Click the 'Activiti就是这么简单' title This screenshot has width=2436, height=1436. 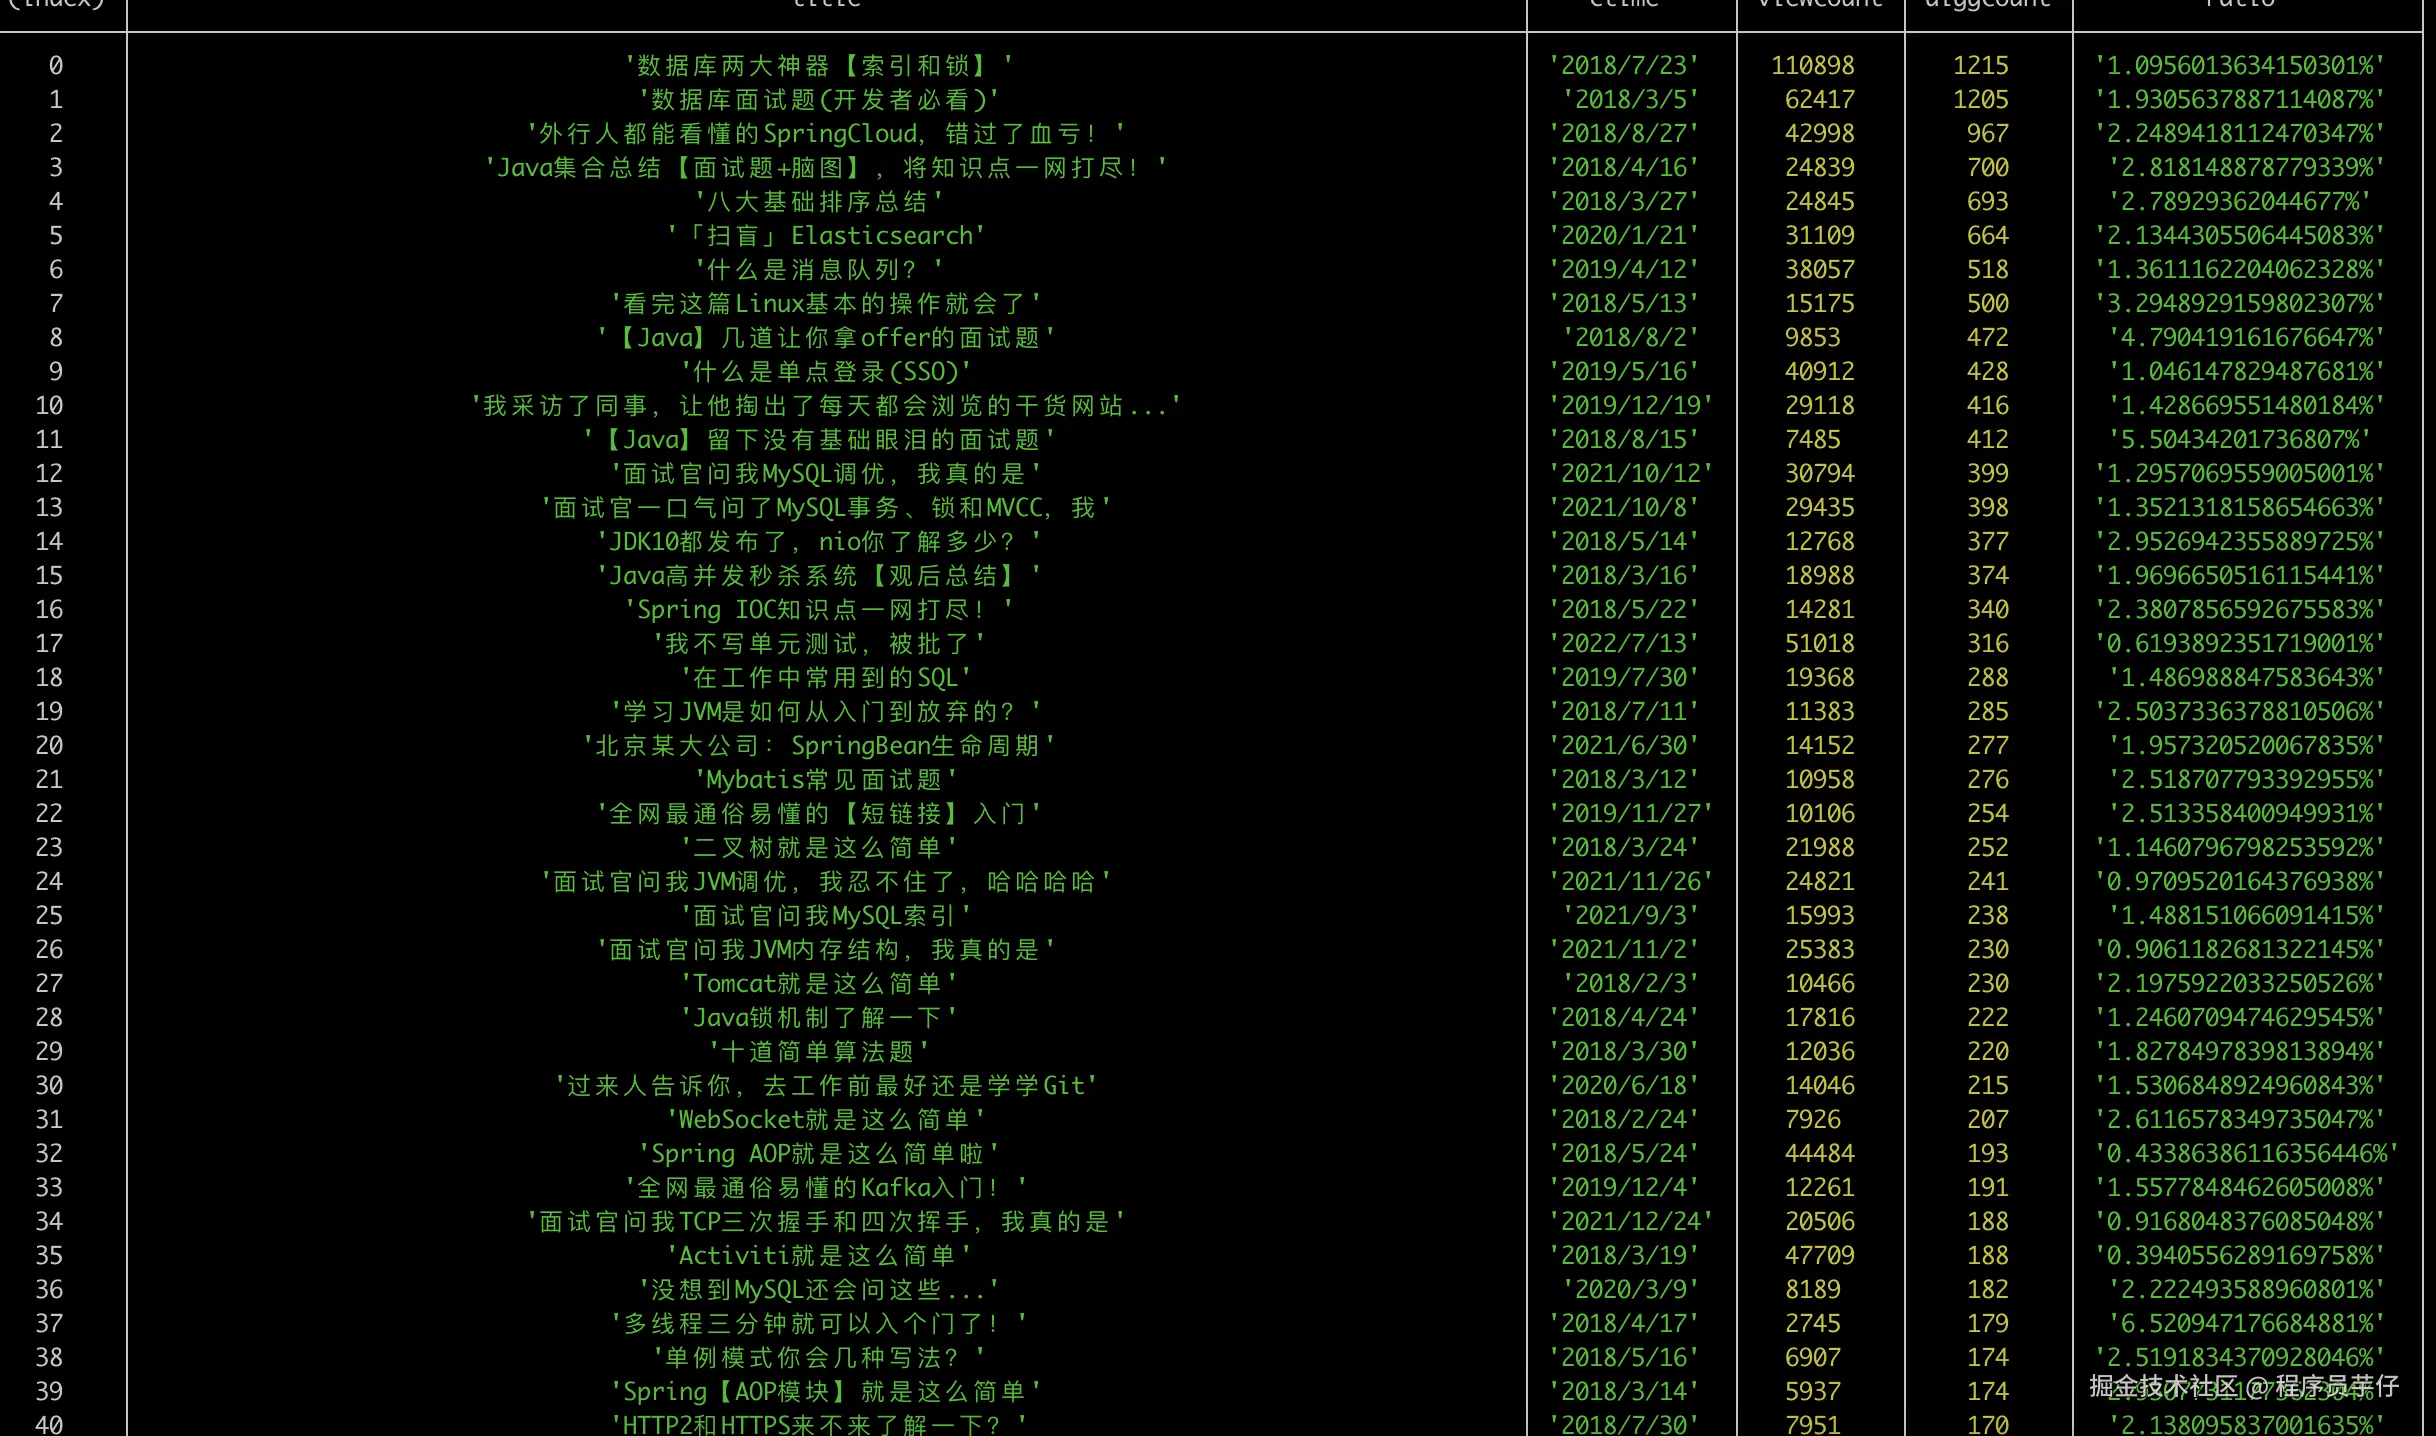[x=818, y=1256]
